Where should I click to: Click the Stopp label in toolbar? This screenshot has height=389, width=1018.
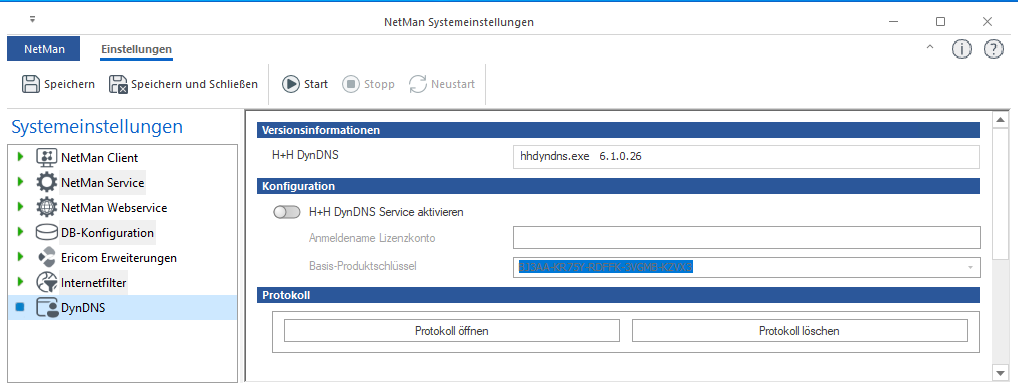[379, 84]
